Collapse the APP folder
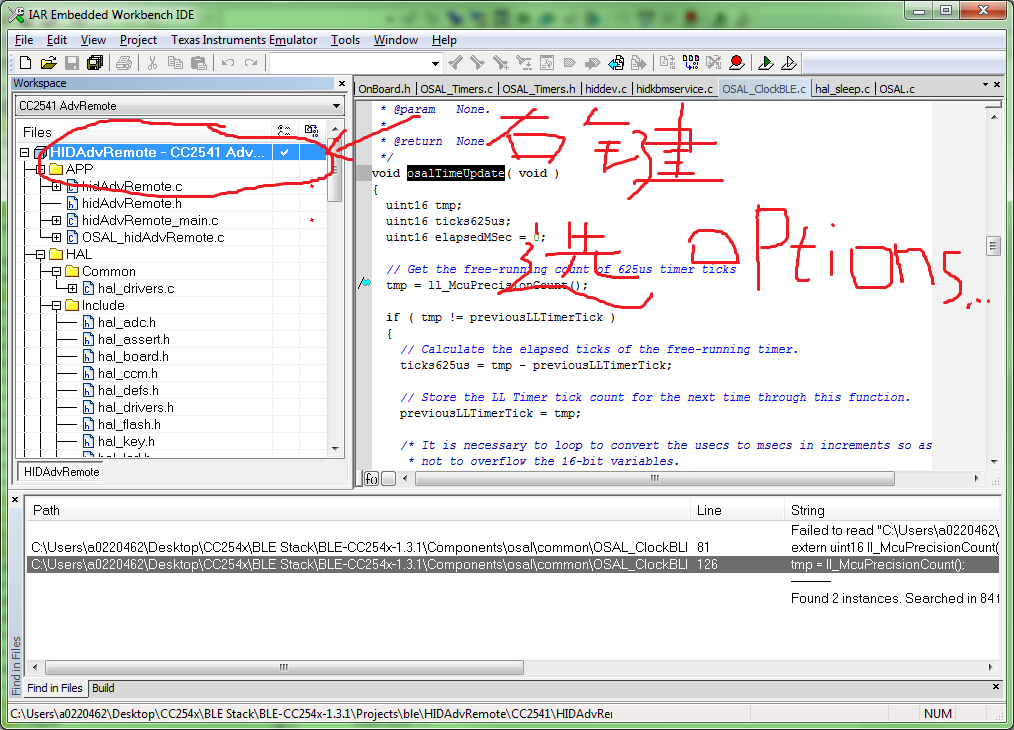 point(40,169)
